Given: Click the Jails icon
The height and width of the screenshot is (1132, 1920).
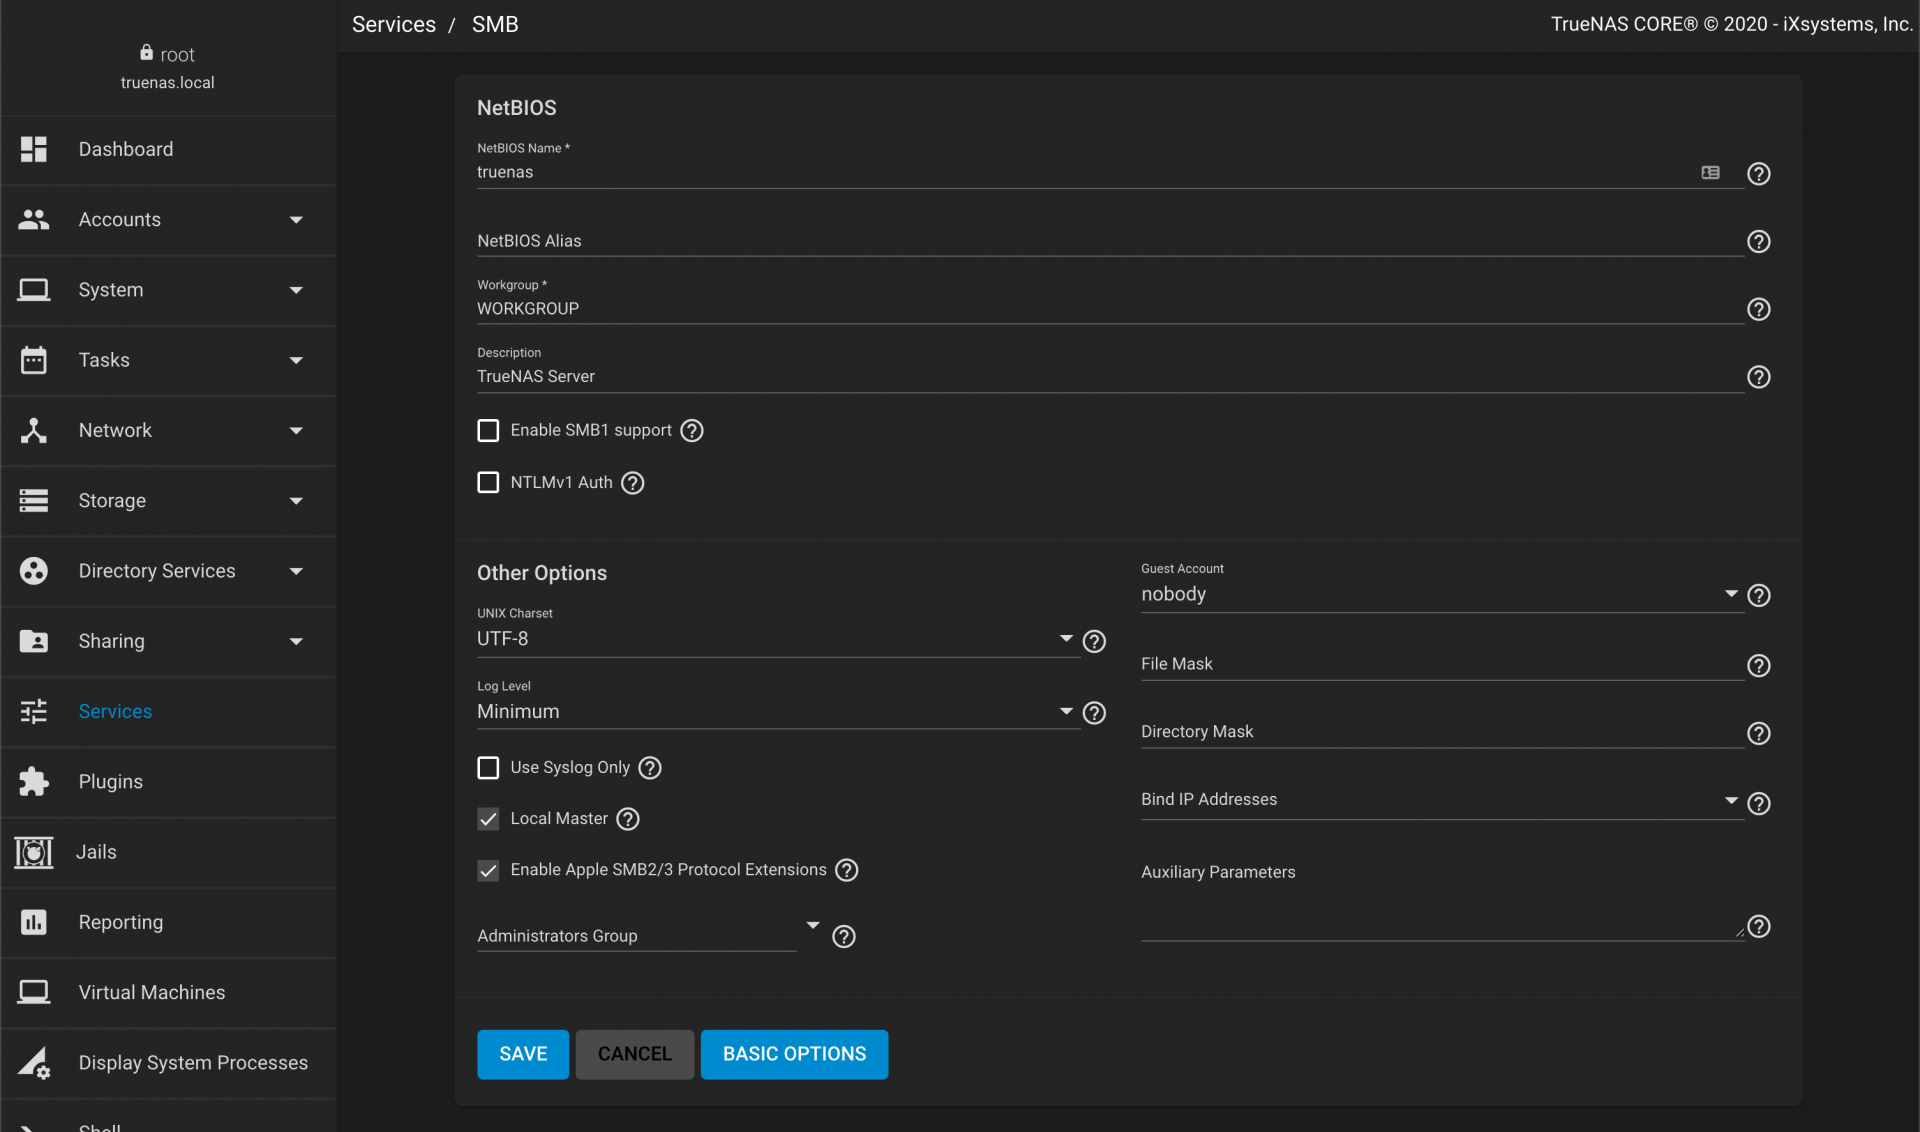Looking at the screenshot, I should coord(34,852).
